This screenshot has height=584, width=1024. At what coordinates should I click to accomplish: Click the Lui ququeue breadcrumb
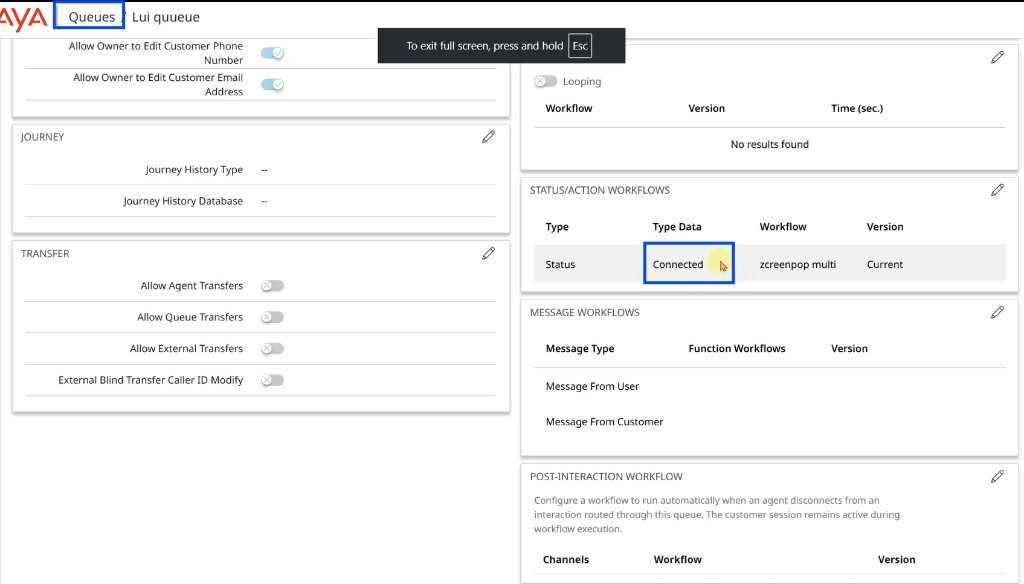pos(166,17)
